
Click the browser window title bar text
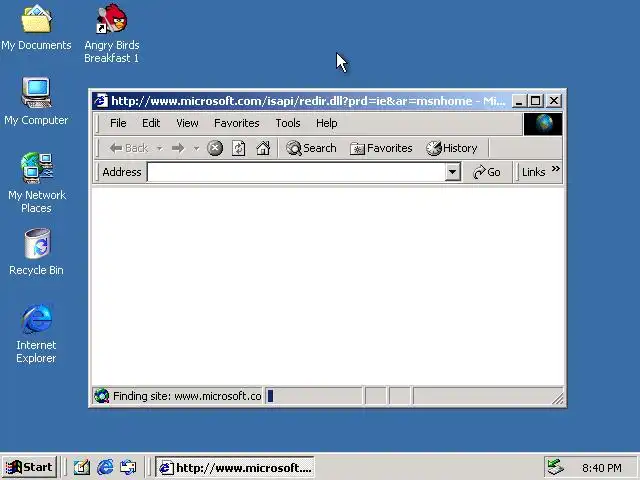[308, 101]
